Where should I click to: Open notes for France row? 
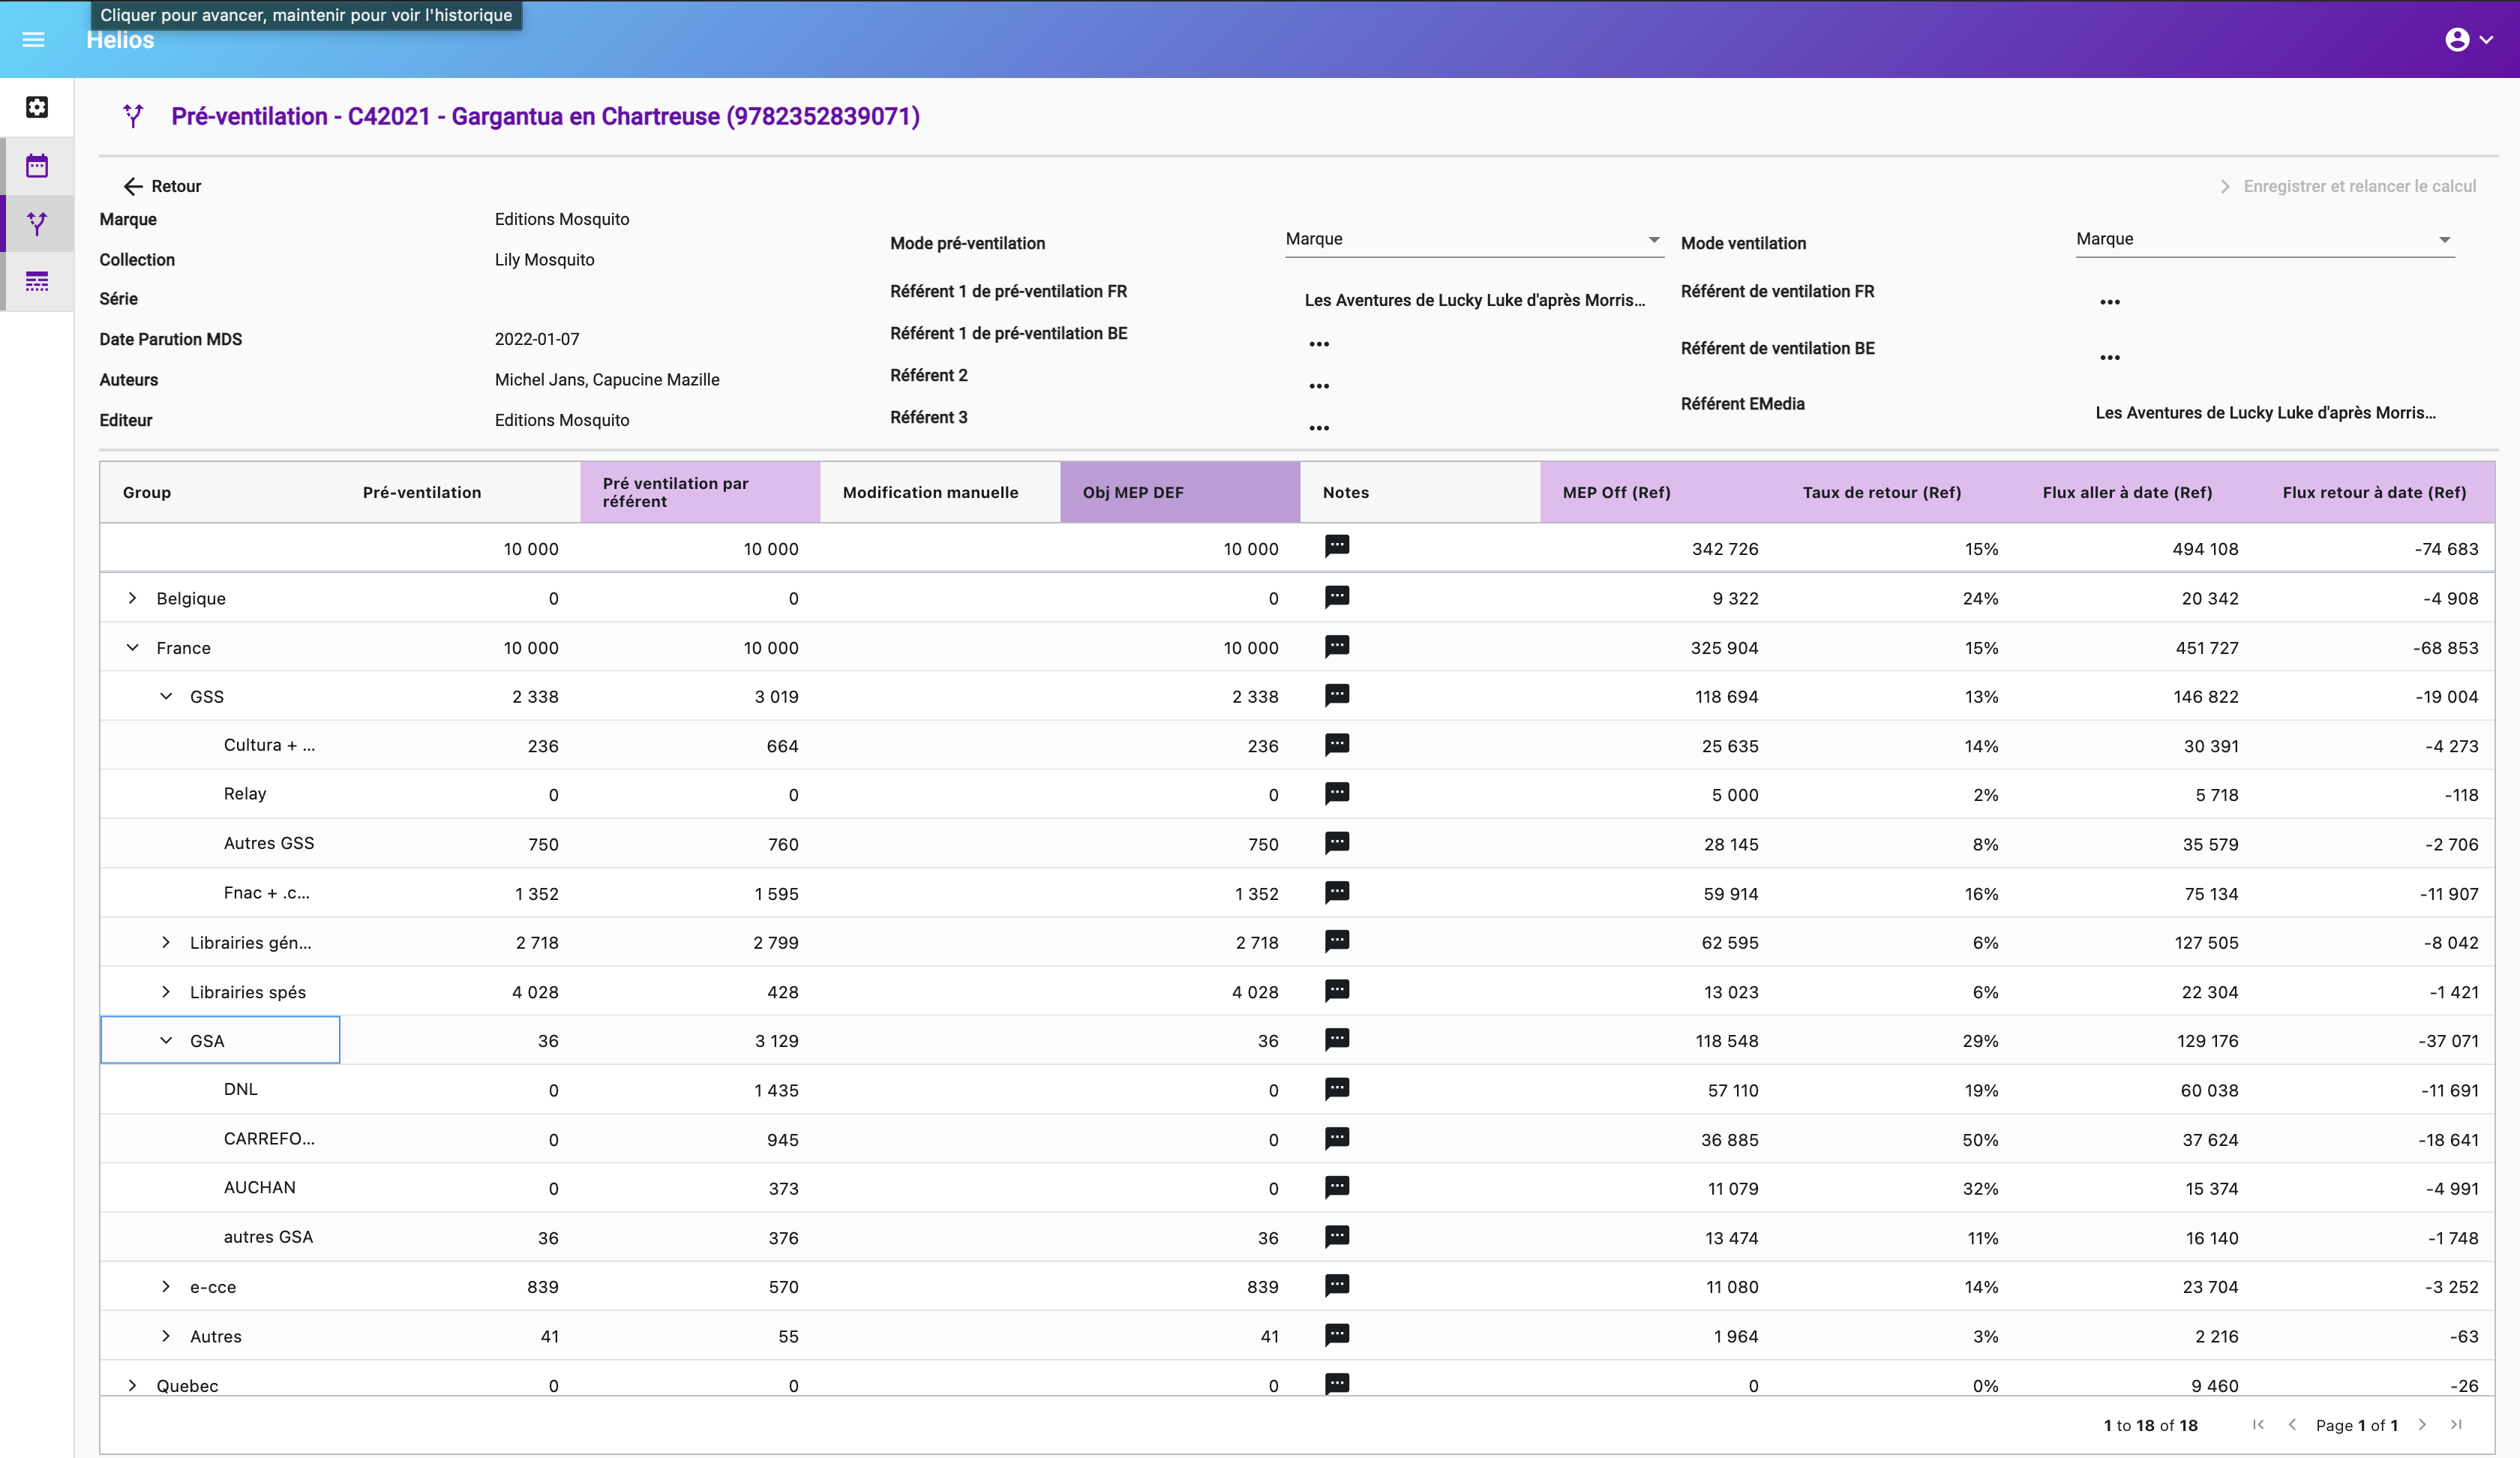click(x=1337, y=646)
